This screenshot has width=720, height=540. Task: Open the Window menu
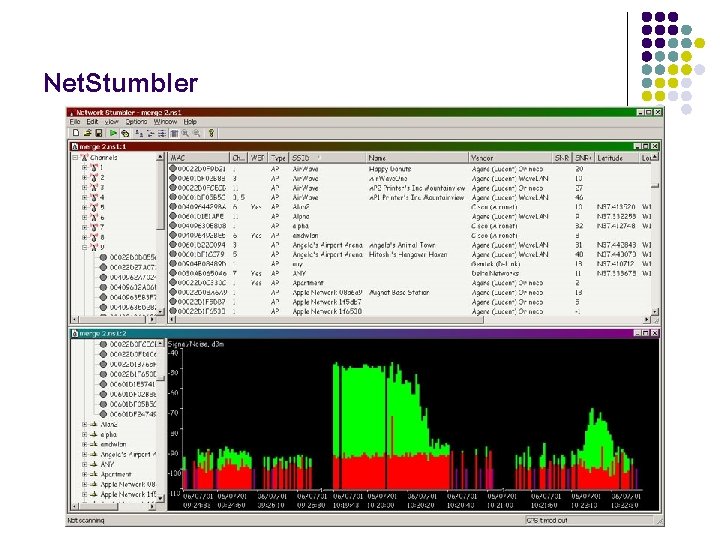(x=165, y=122)
